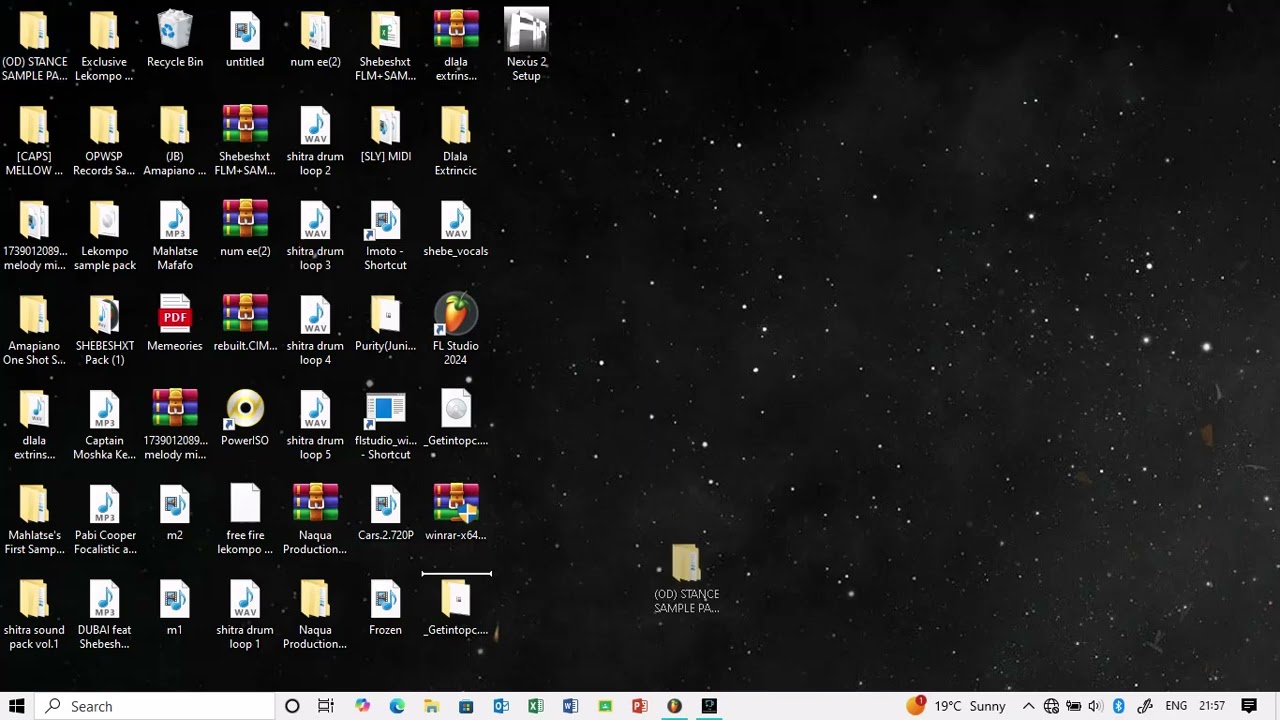Screen dimensions: 1280x720
Task: Open Outlook from the taskbar
Action: pyautogui.click(x=501, y=706)
